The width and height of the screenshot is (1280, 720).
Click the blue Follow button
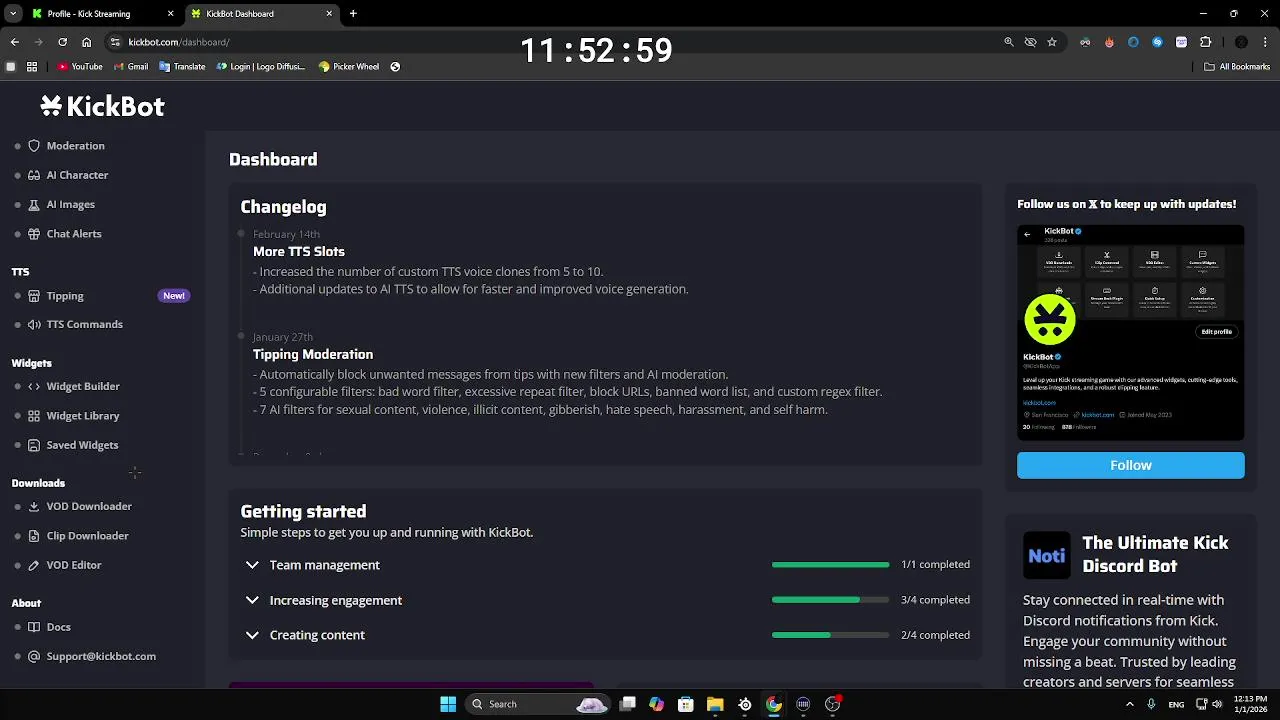[x=1131, y=465]
